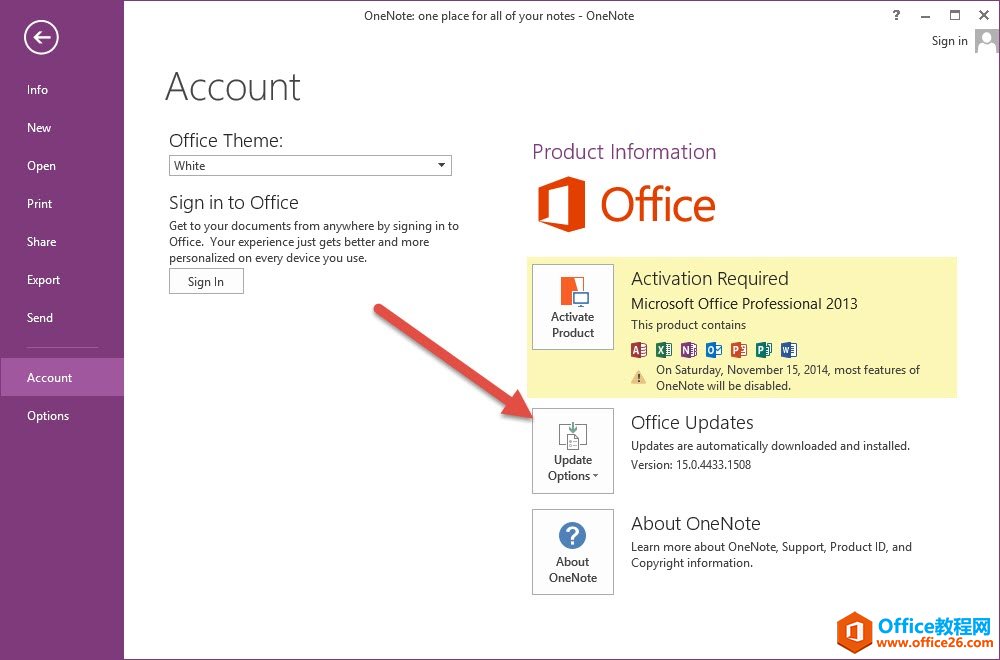Open the Open page in sidebar

[x=41, y=166]
